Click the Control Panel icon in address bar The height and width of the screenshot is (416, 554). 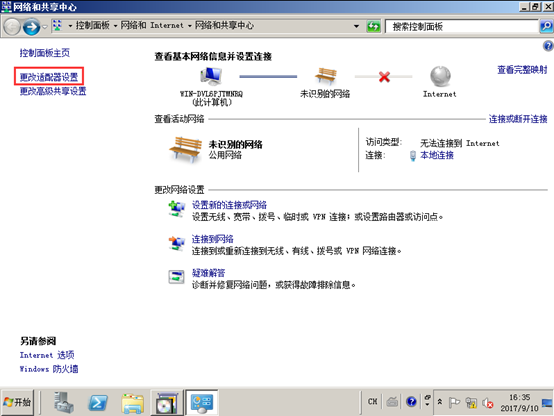[x=57, y=25]
